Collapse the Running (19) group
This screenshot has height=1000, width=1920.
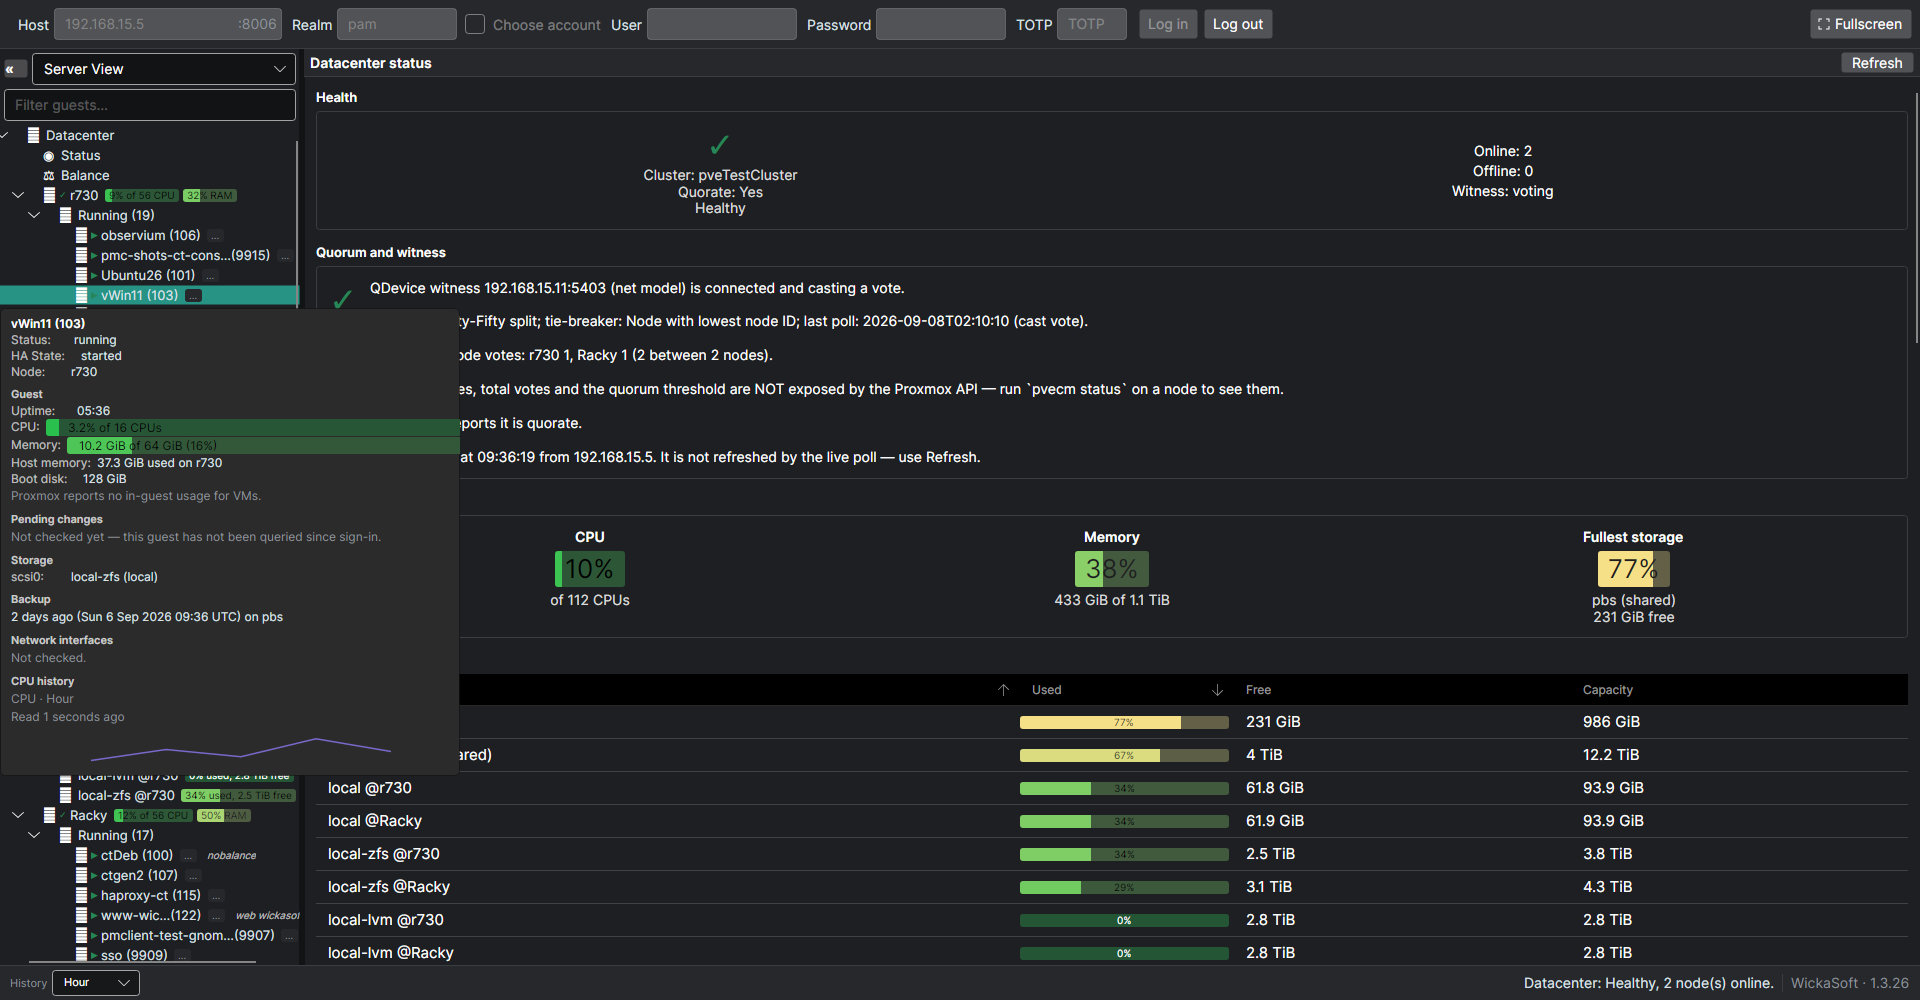tap(34, 215)
